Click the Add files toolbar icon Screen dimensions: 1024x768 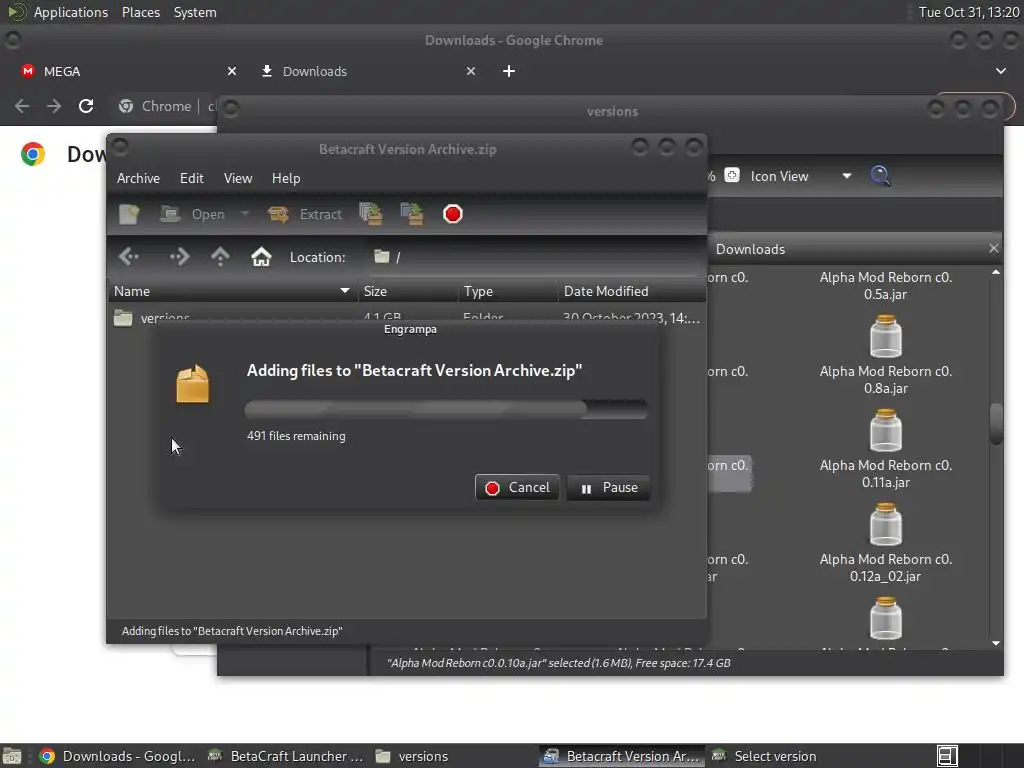tap(371, 214)
